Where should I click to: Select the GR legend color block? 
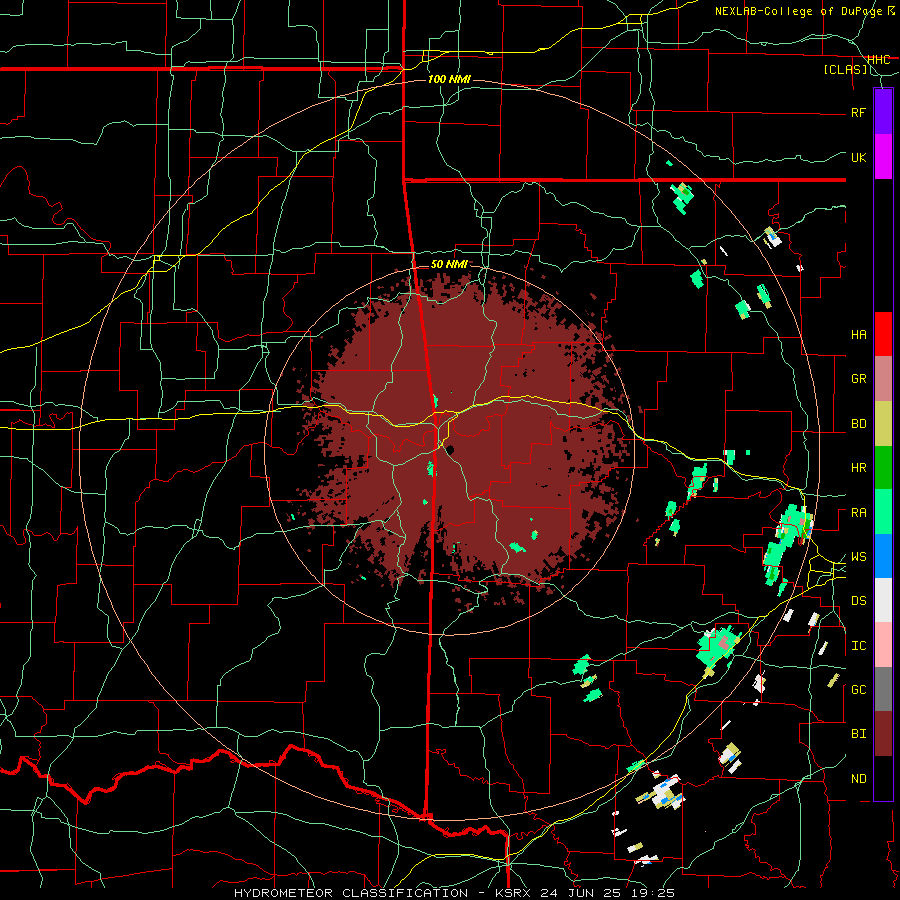883,379
